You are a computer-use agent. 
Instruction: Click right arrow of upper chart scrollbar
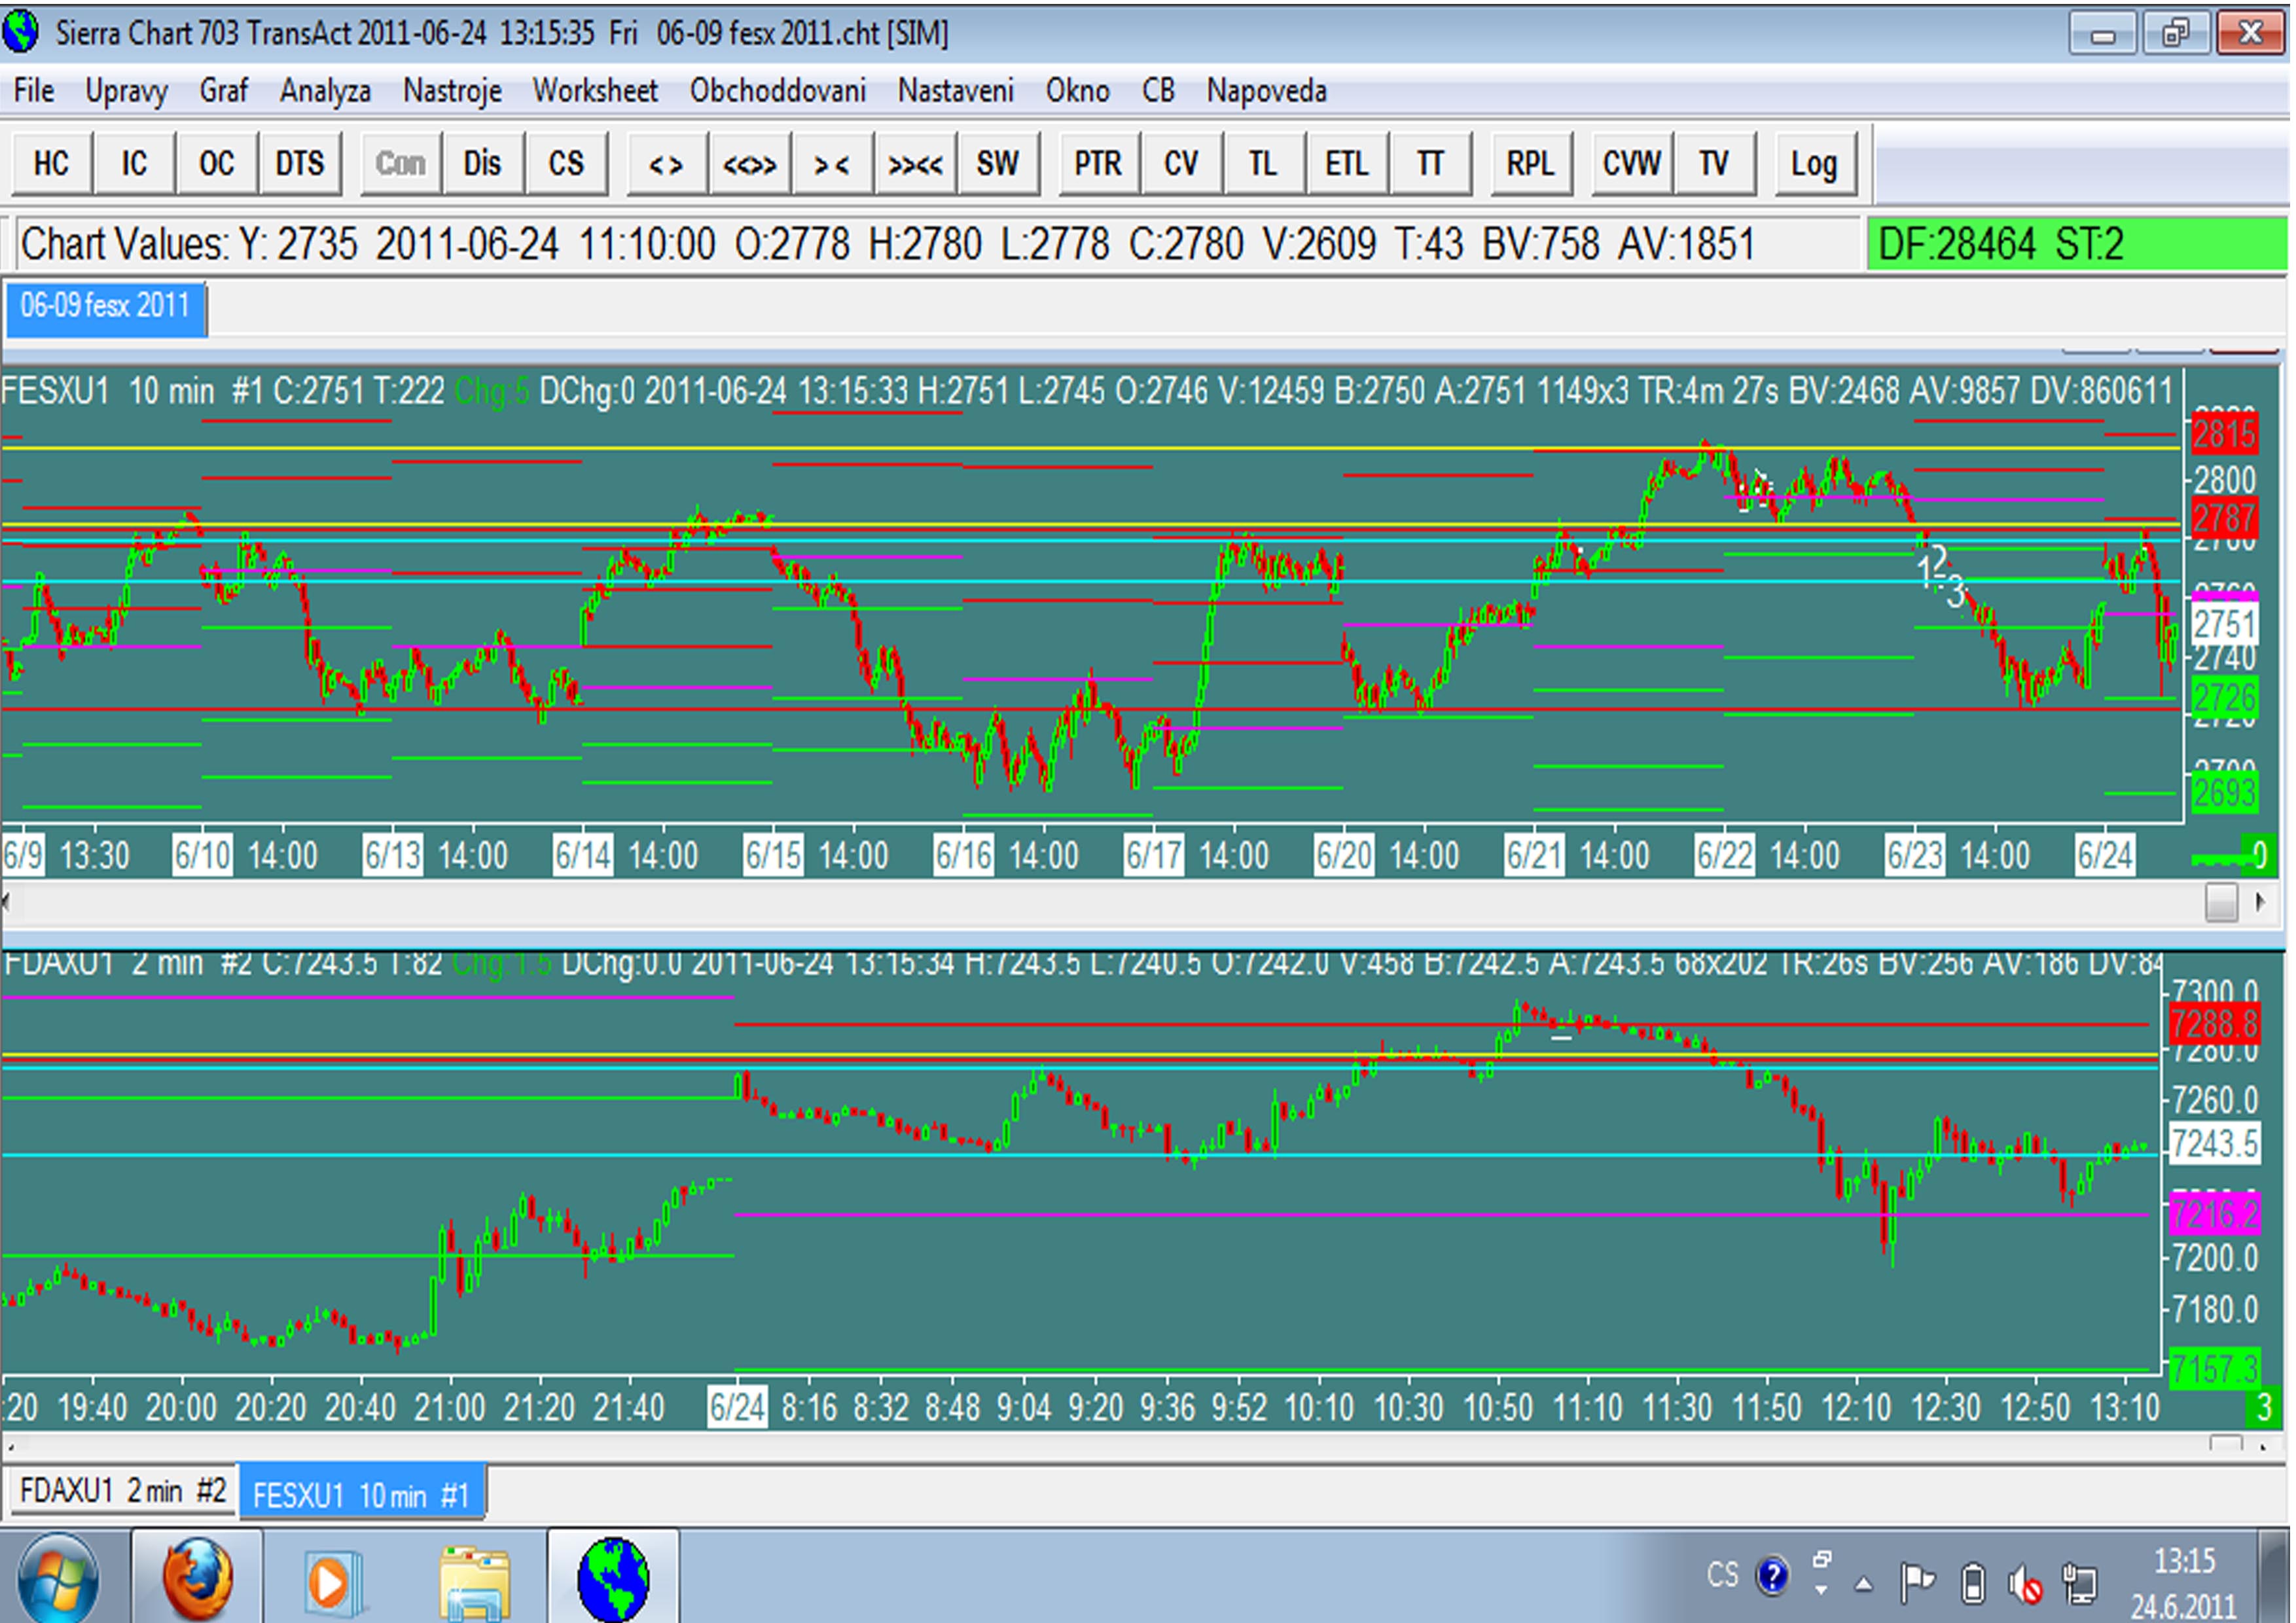pyautogui.click(x=2261, y=903)
